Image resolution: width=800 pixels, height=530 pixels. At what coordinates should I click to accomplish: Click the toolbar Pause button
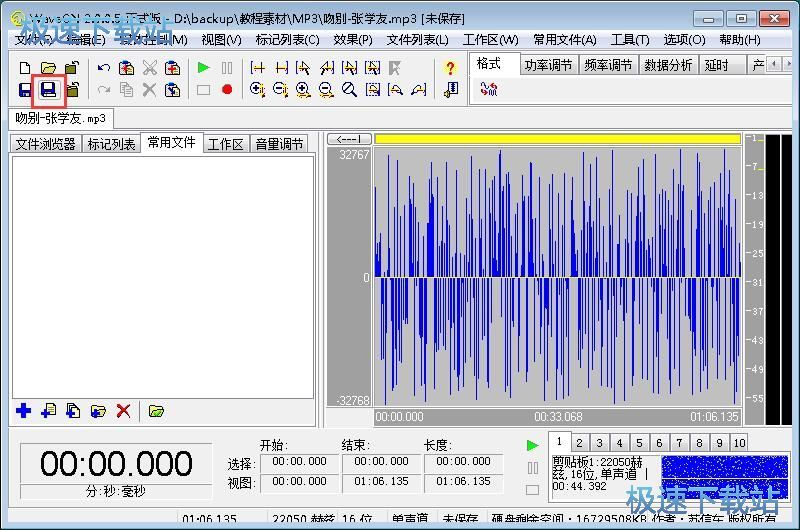(x=227, y=67)
